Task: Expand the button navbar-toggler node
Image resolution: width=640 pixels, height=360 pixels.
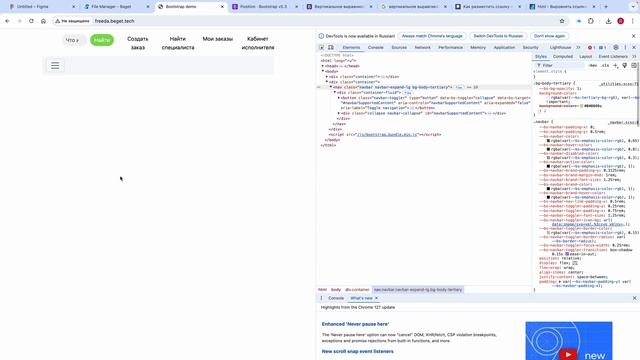Action: point(339,98)
